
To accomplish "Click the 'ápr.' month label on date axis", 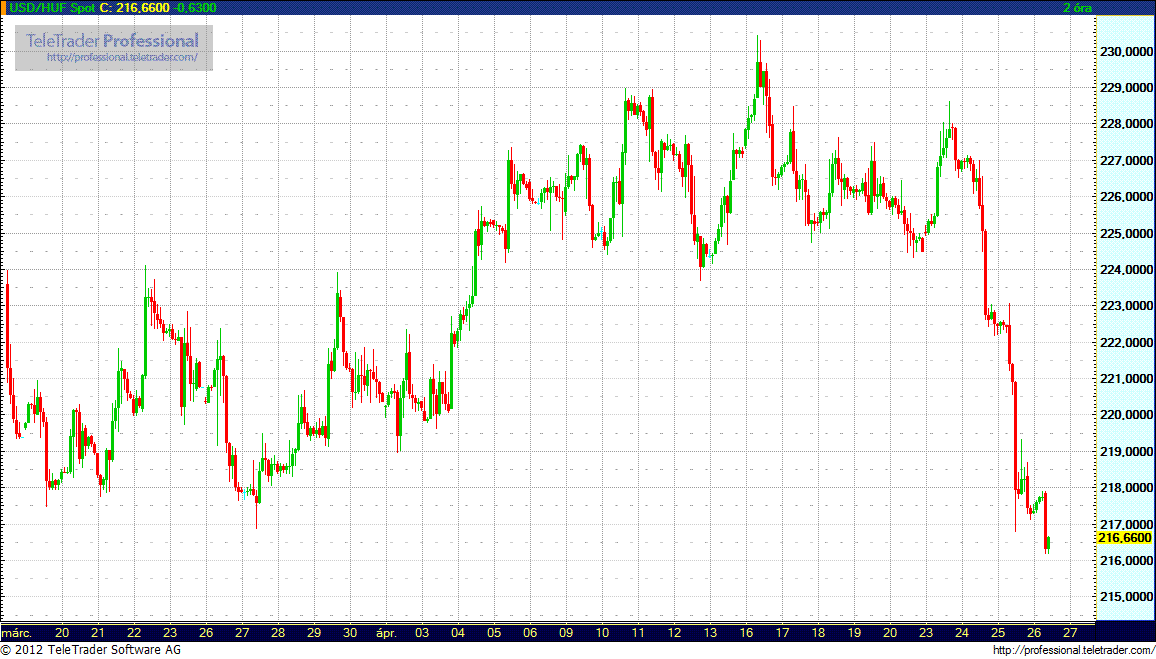I will [386, 633].
